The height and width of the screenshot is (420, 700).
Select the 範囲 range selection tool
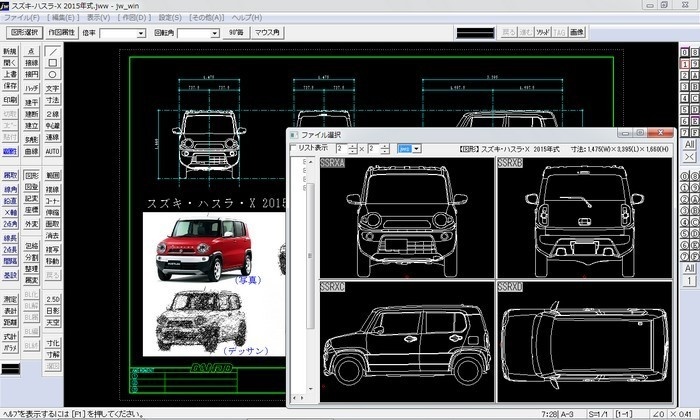tap(53, 175)
